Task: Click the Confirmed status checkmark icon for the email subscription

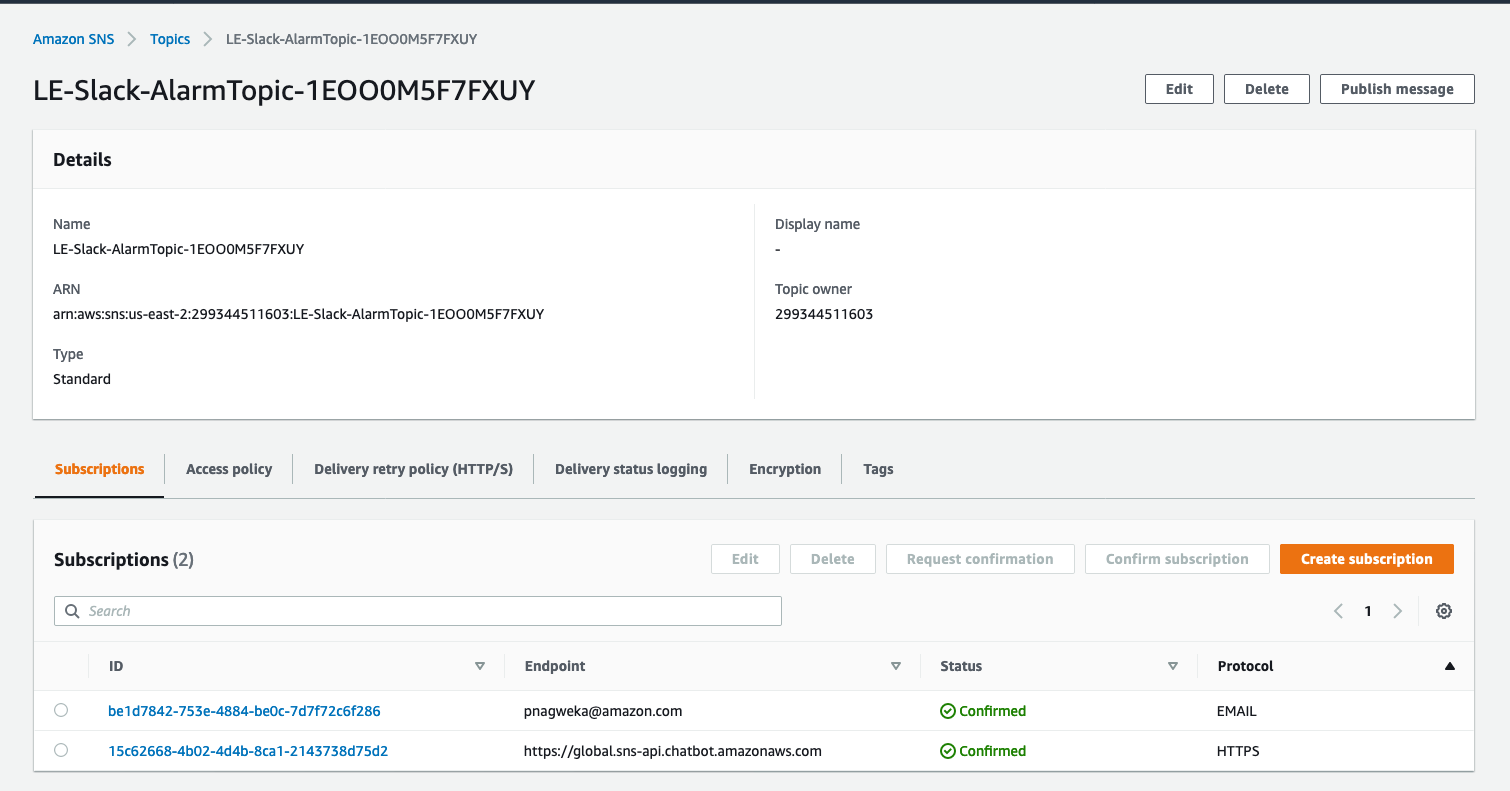Action: pyautogui.click(x=947, y=710)
